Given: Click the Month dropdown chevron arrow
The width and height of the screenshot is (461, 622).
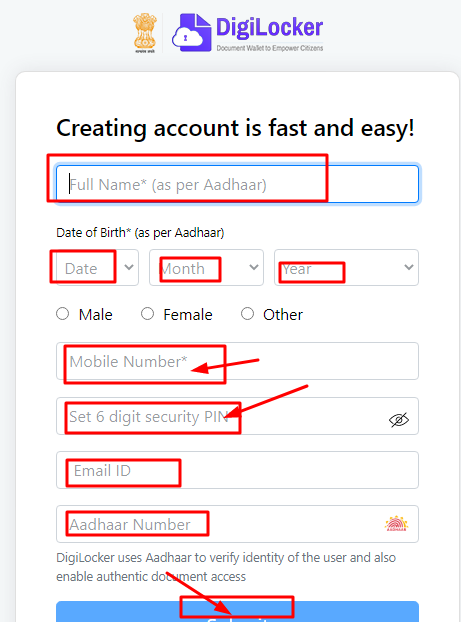Looking at the screenshot, I should tap(254, 267).
